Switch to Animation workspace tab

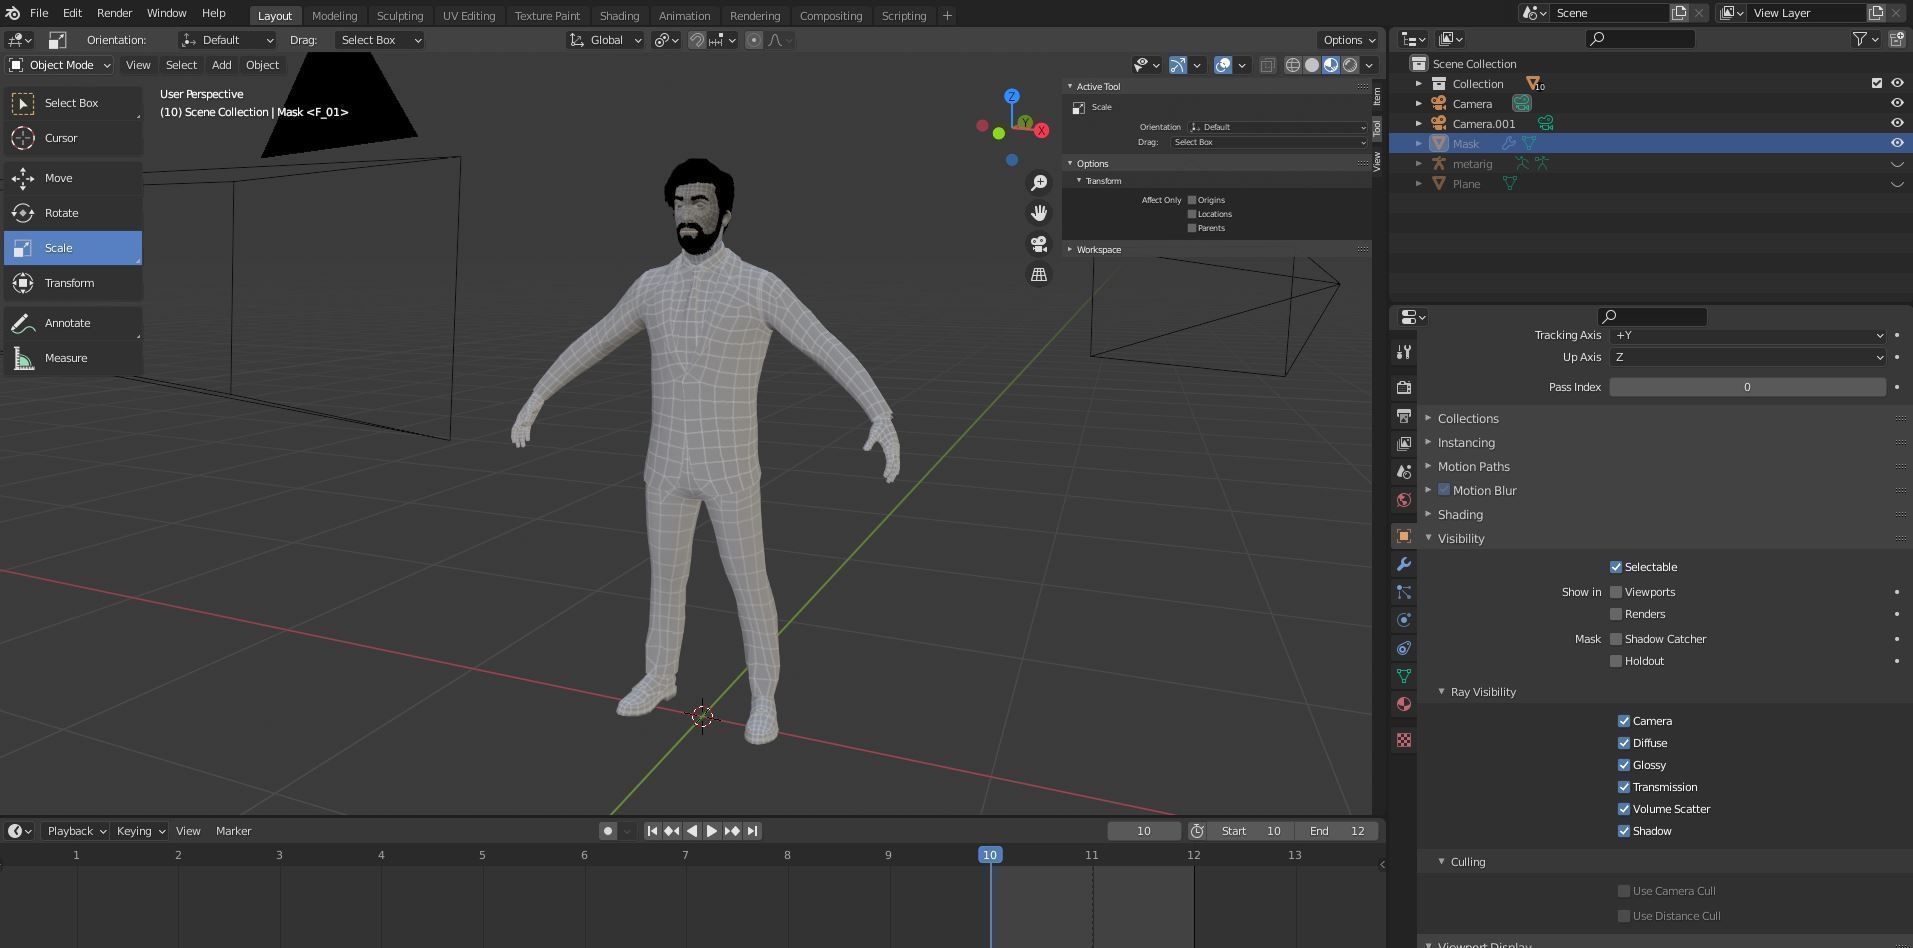684,16
